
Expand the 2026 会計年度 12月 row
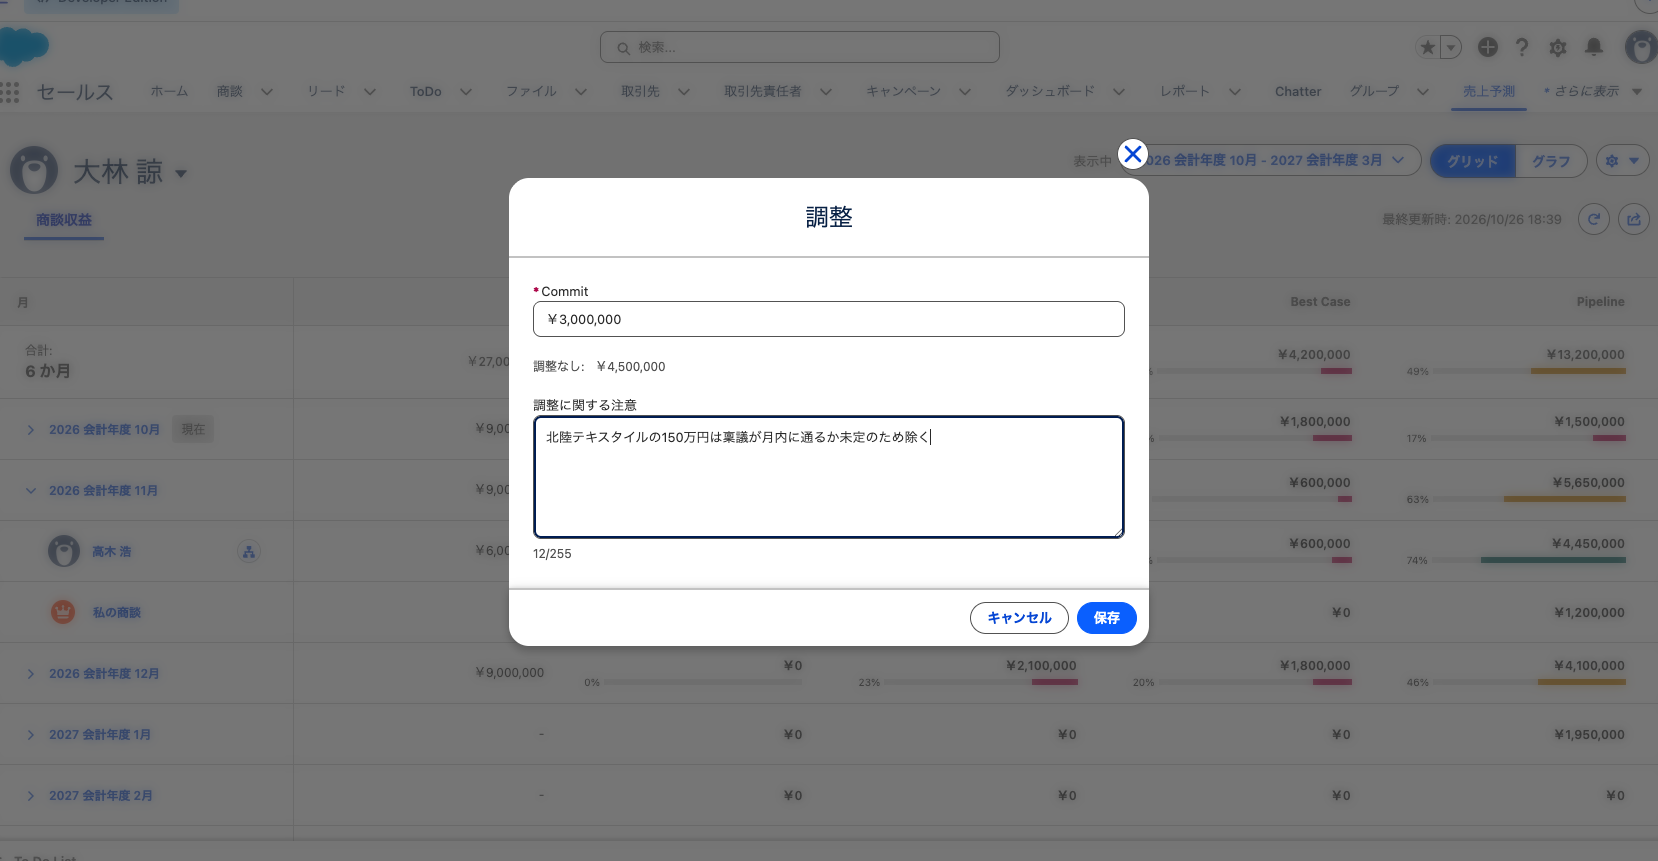coord(31,674)
